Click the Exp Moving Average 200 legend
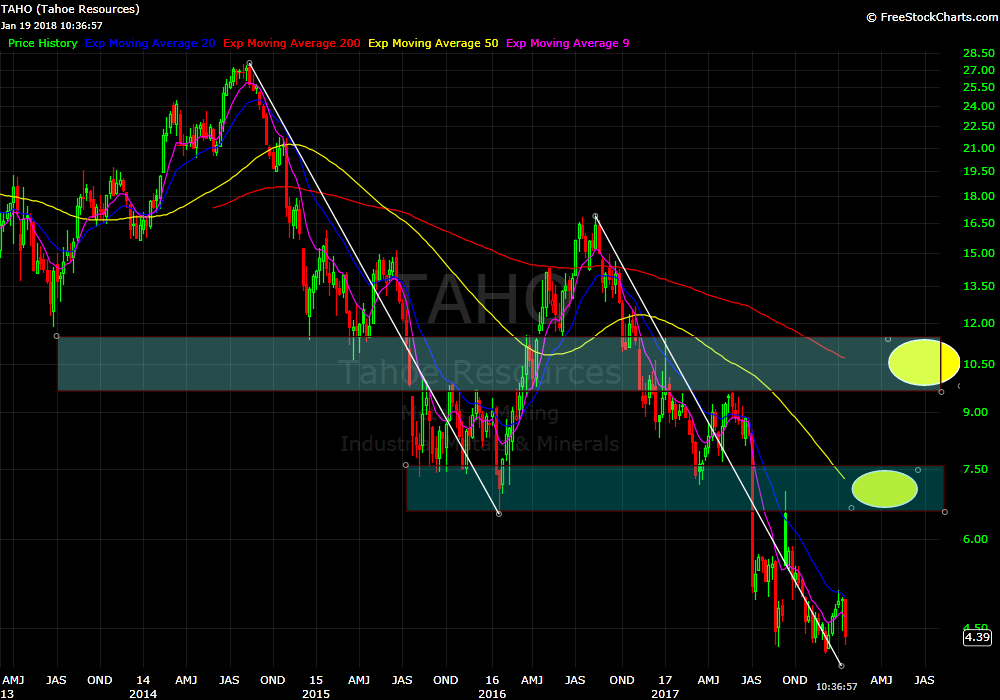The width and height of the screenshot is (1000, 700). pyautogui.click(x=291, y=43)
